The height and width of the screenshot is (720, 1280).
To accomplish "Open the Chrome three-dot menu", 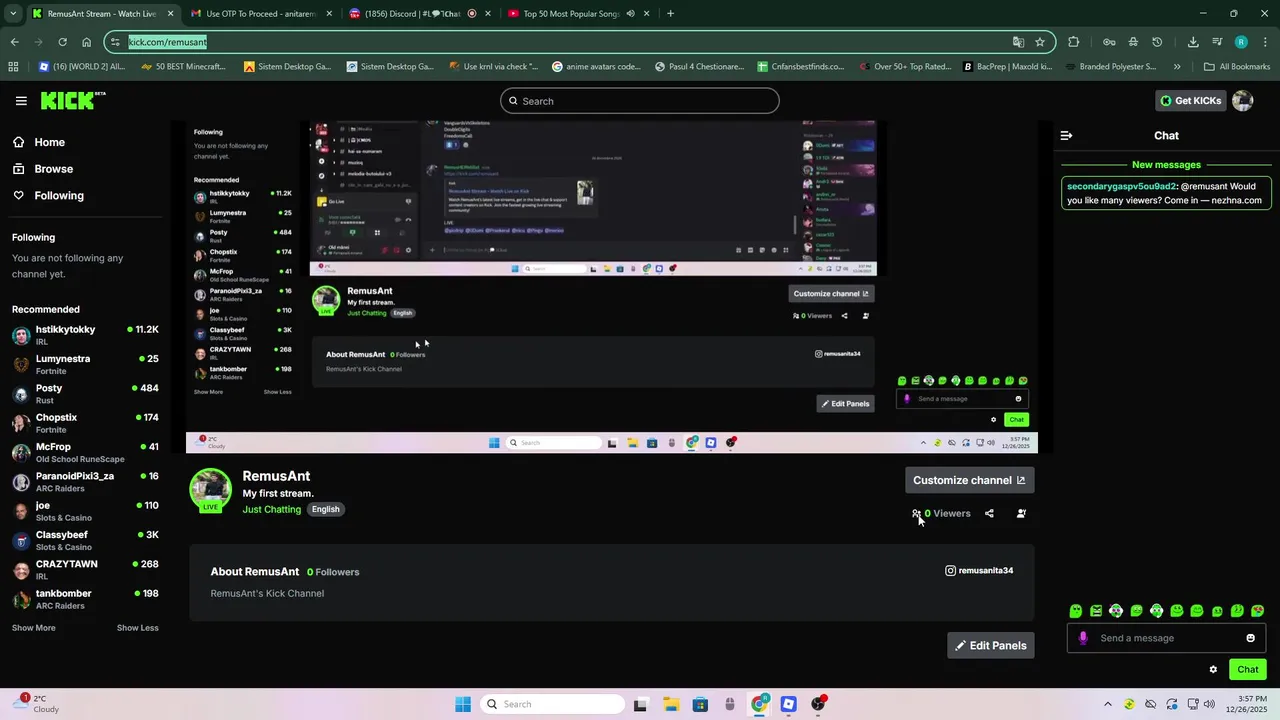I will [x=1263, y=42].
